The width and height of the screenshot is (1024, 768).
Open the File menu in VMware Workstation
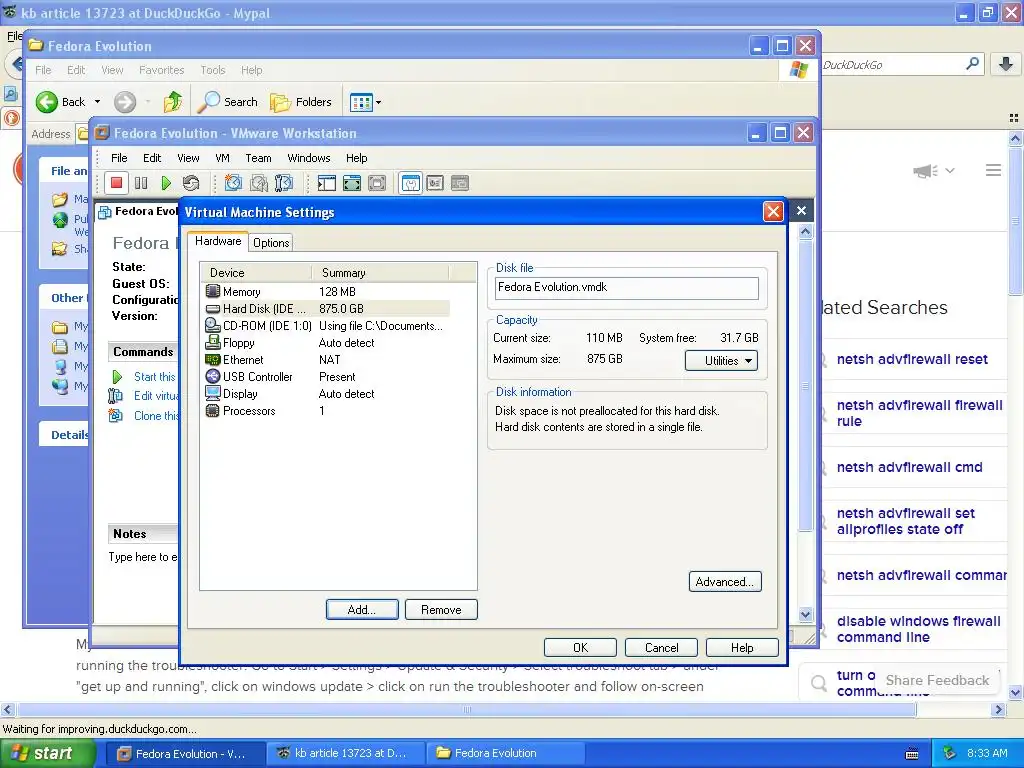coord(119,158)
